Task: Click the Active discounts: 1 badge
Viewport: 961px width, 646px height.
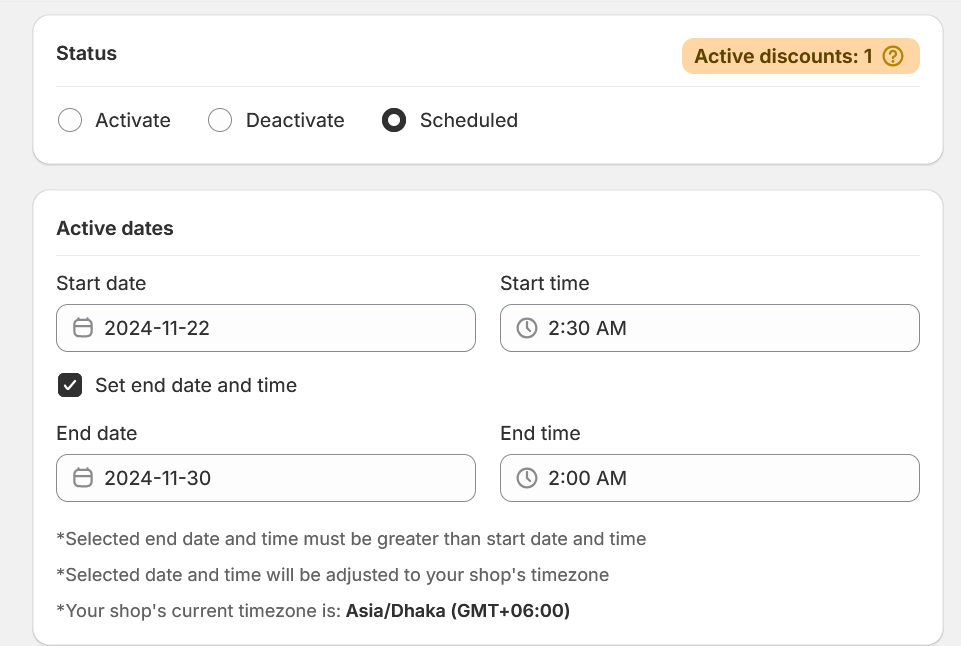Action: tap(783, 57)
